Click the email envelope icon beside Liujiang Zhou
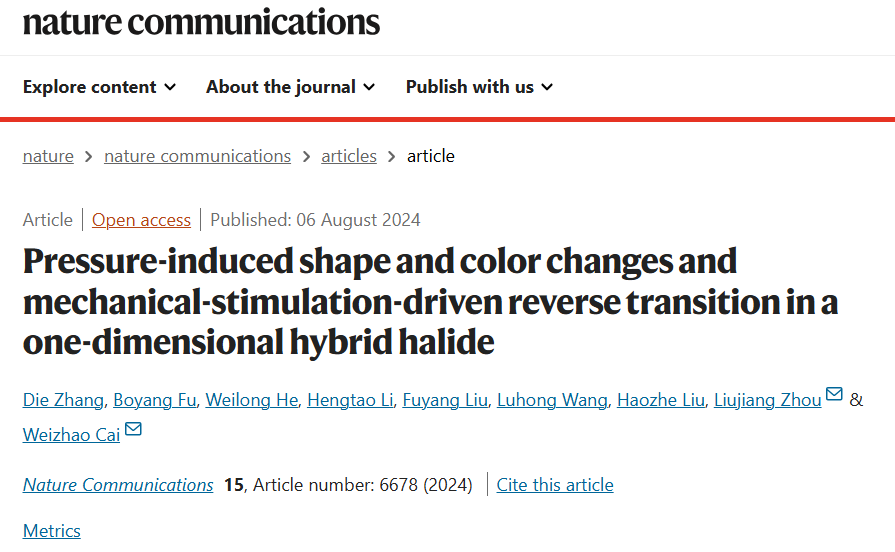This screenshot has width=895, height=552. pos(834,394)
